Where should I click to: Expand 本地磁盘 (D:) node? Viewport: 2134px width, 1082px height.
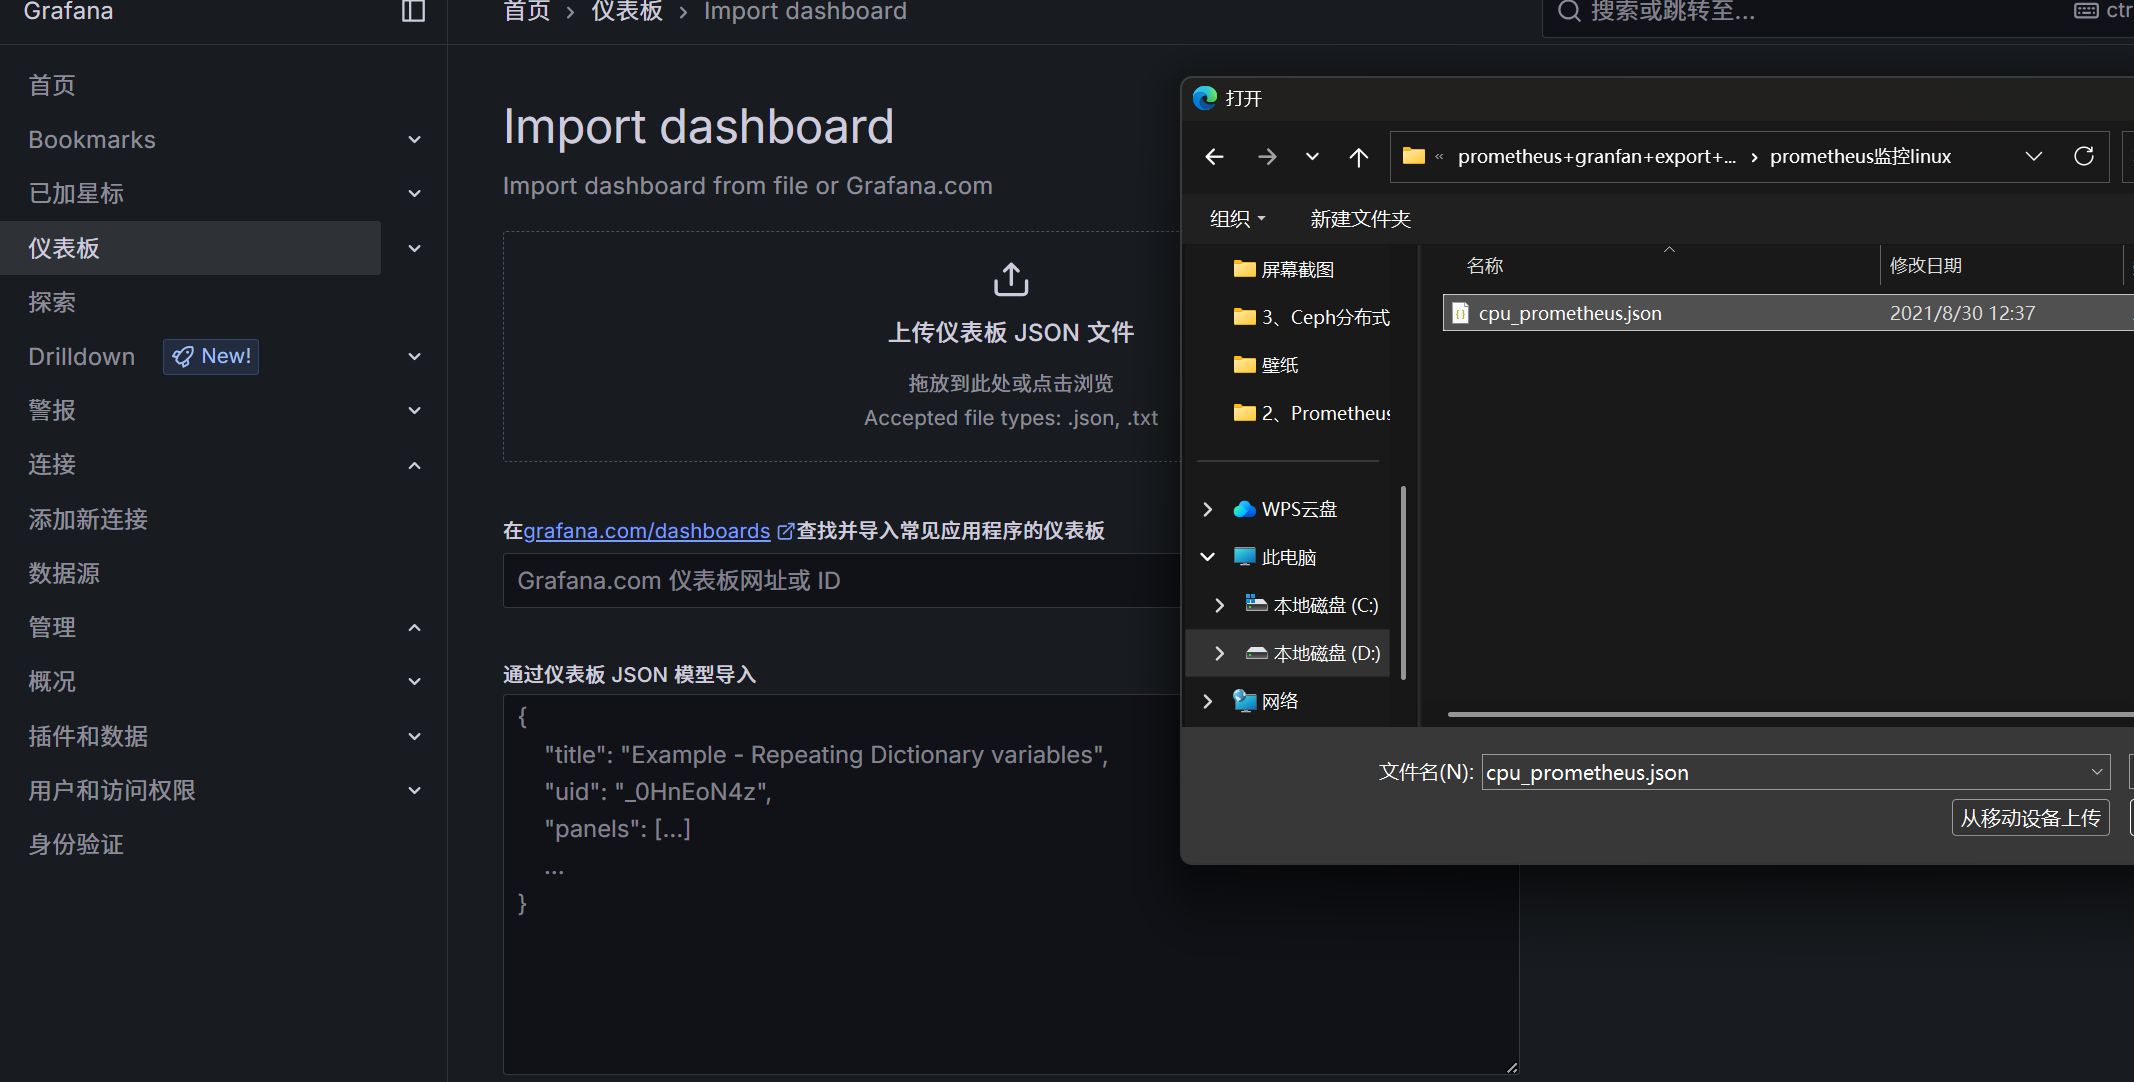coord(1219,653)
